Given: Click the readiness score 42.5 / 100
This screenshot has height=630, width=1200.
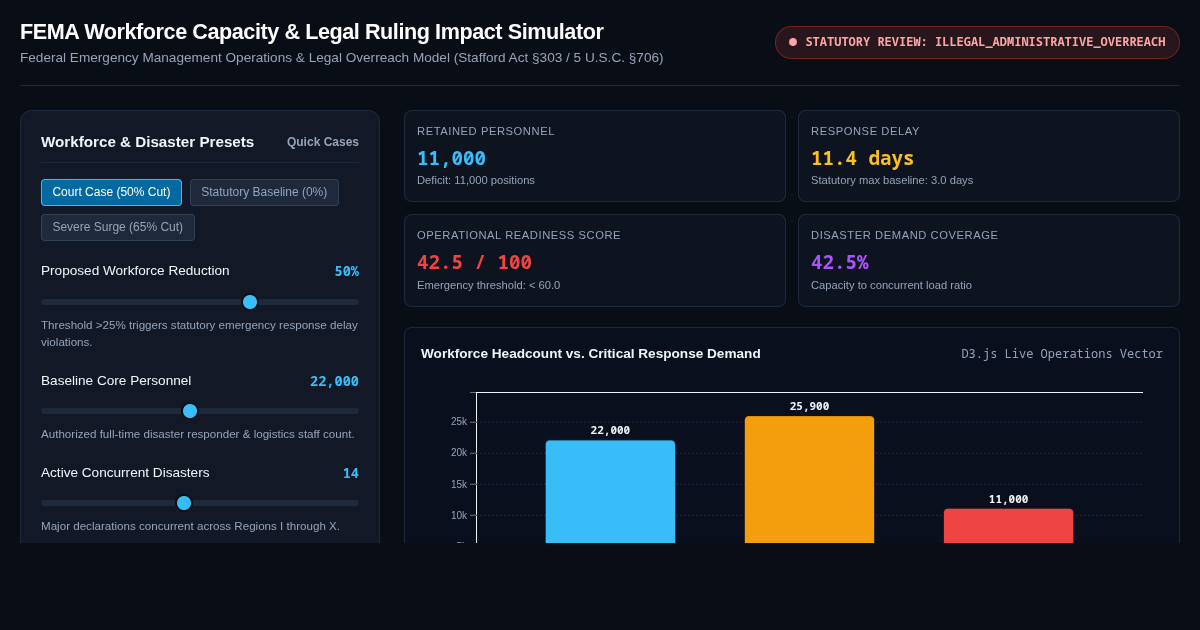Looking at the screenshot, I should 474,262.
